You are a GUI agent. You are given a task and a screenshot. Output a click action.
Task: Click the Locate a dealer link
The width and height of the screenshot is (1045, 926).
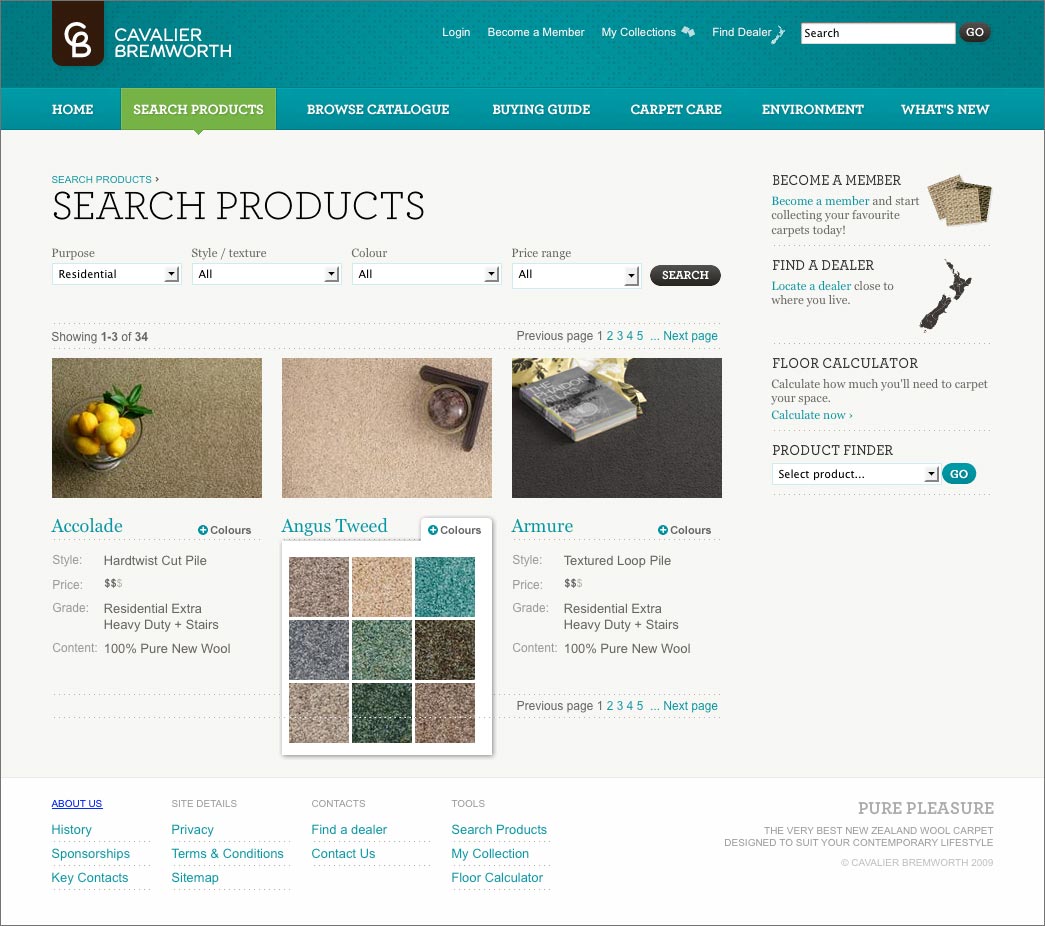coord(811,285)
